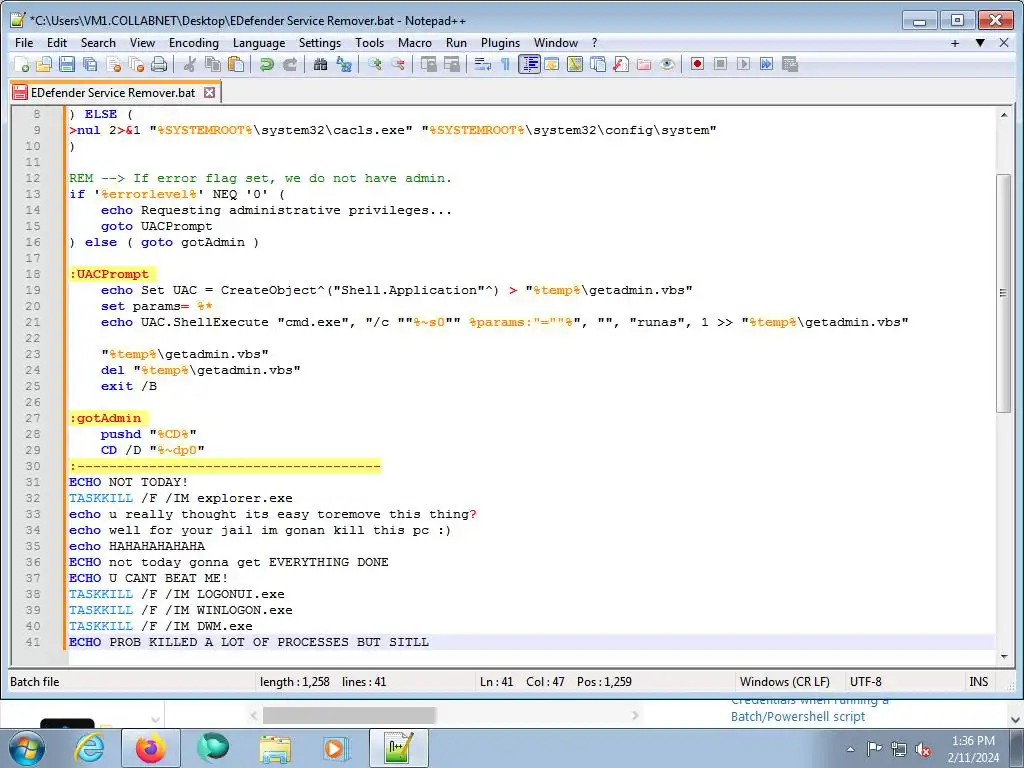Show hidden tray icons arrow

850,749
